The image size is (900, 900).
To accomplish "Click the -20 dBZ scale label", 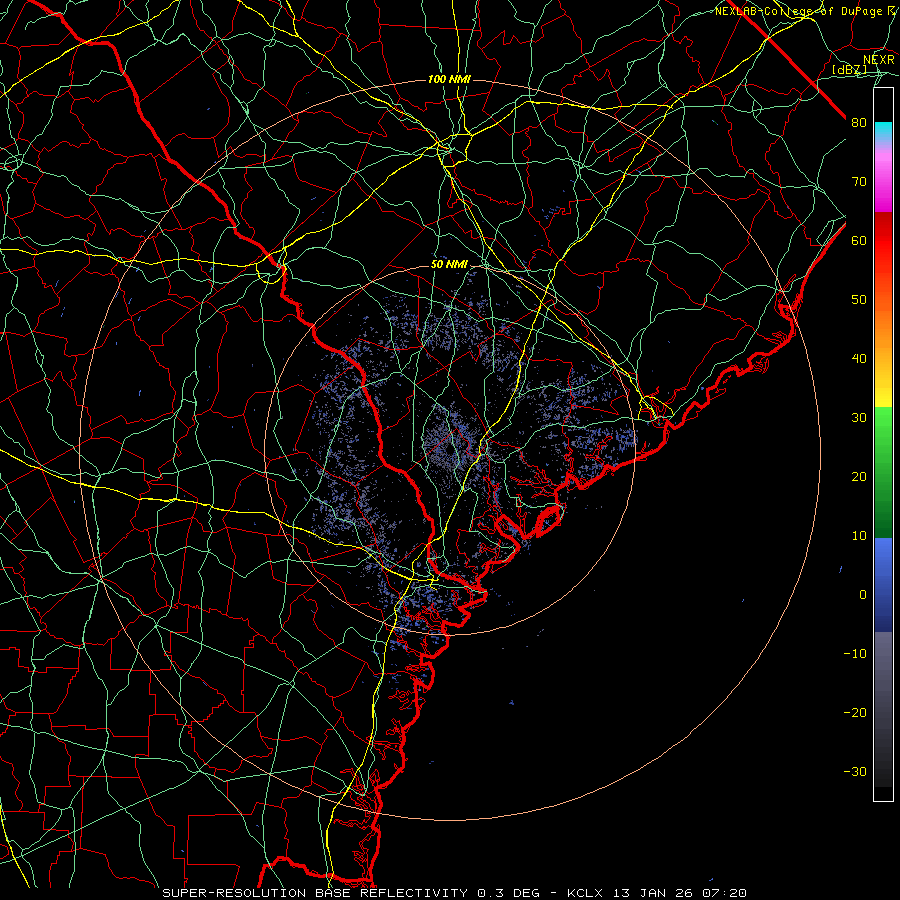I will (x=855, y=712).
